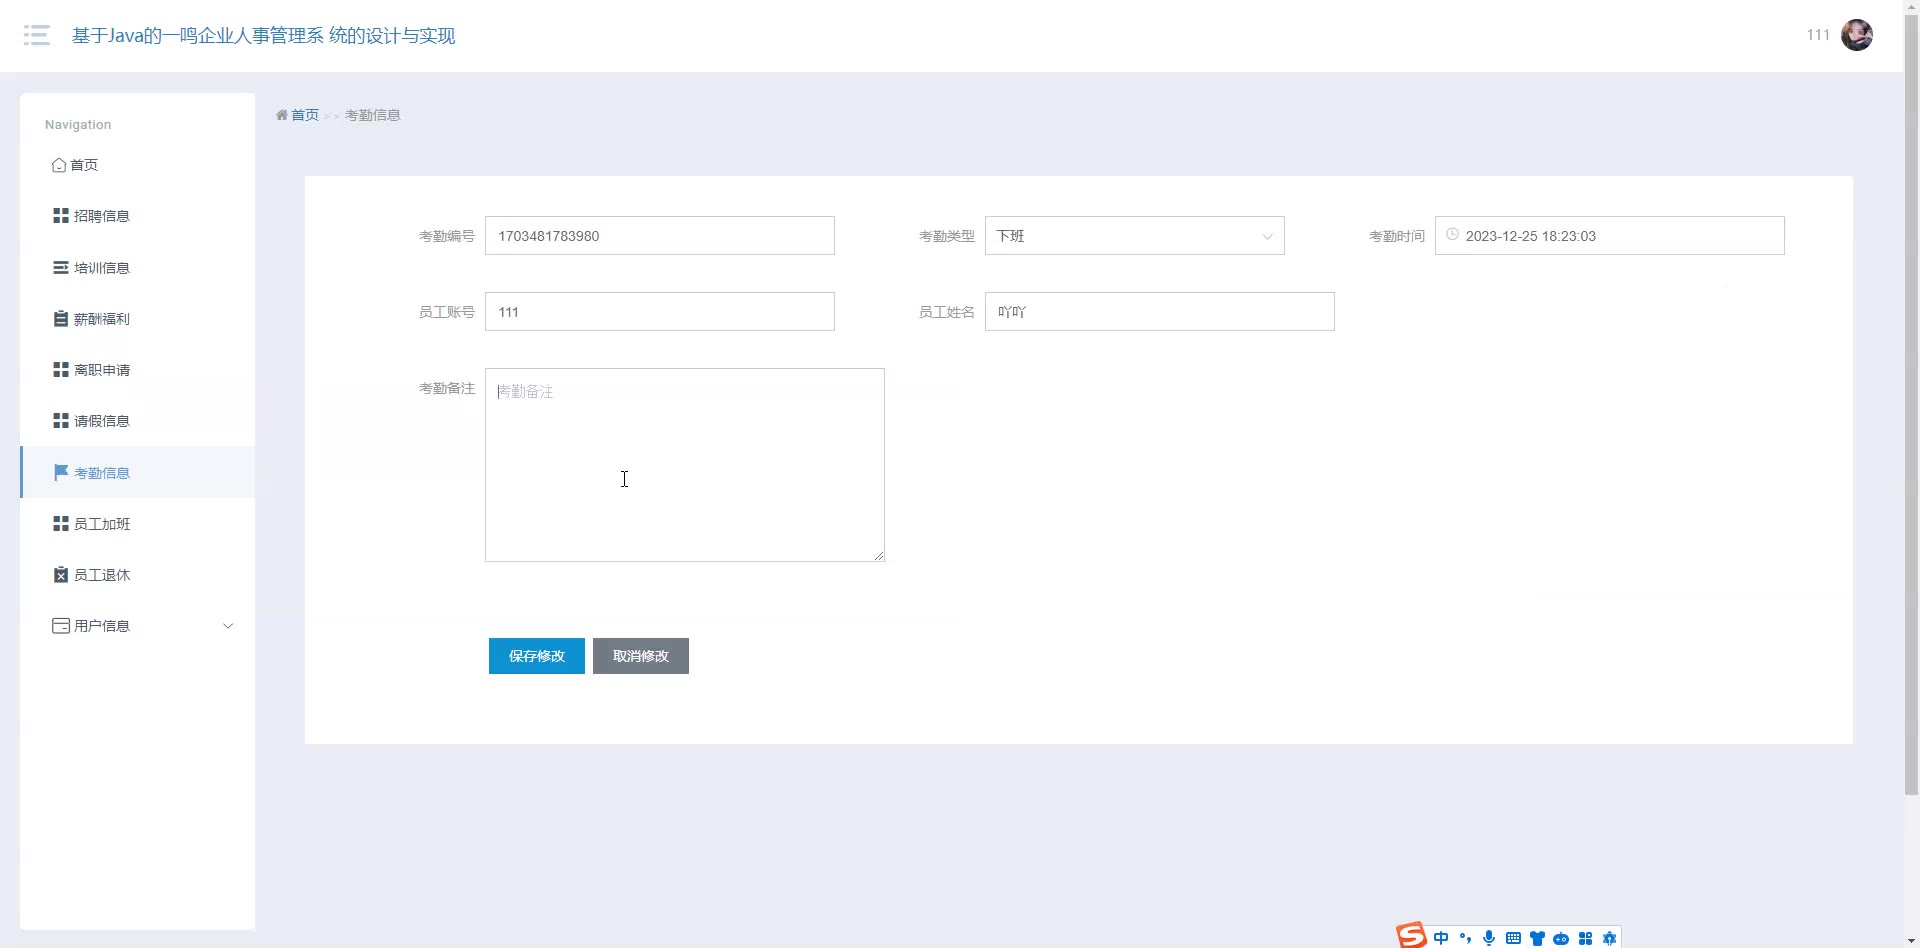
Task: Click the last settings icon on the IME bar
Action: (1609, 938)
